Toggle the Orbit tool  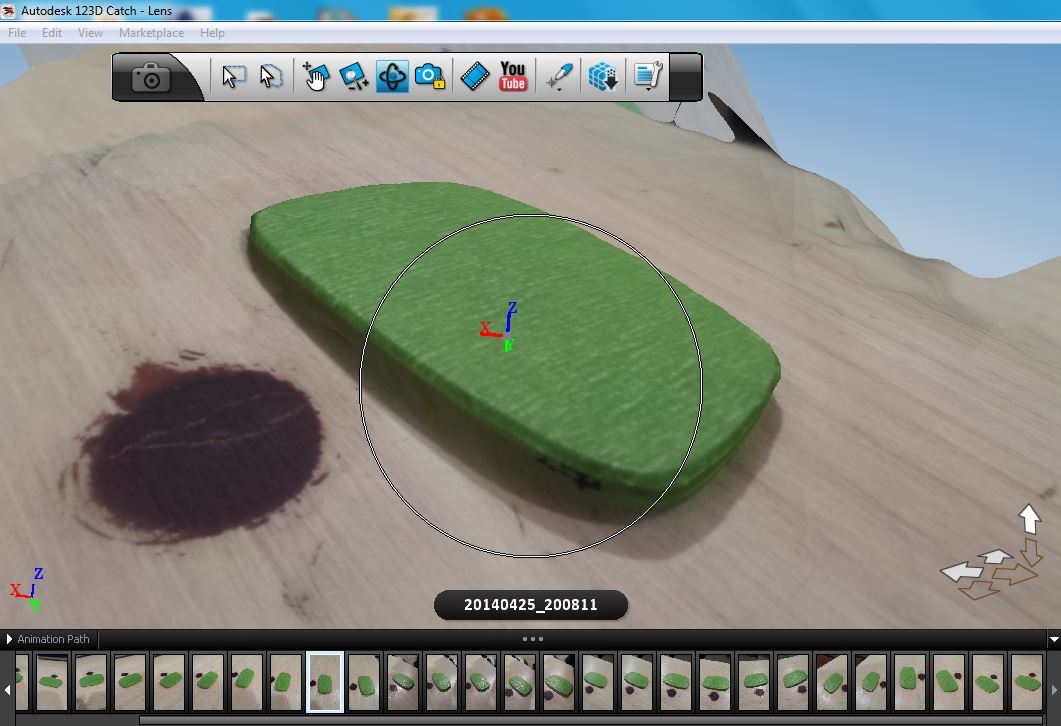392,76
